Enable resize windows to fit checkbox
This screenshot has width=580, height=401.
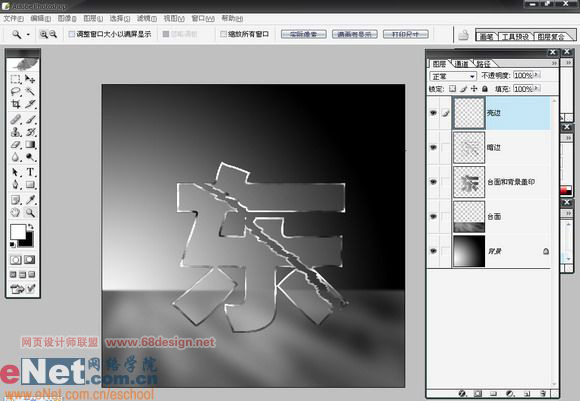click(x=72, y=34)
